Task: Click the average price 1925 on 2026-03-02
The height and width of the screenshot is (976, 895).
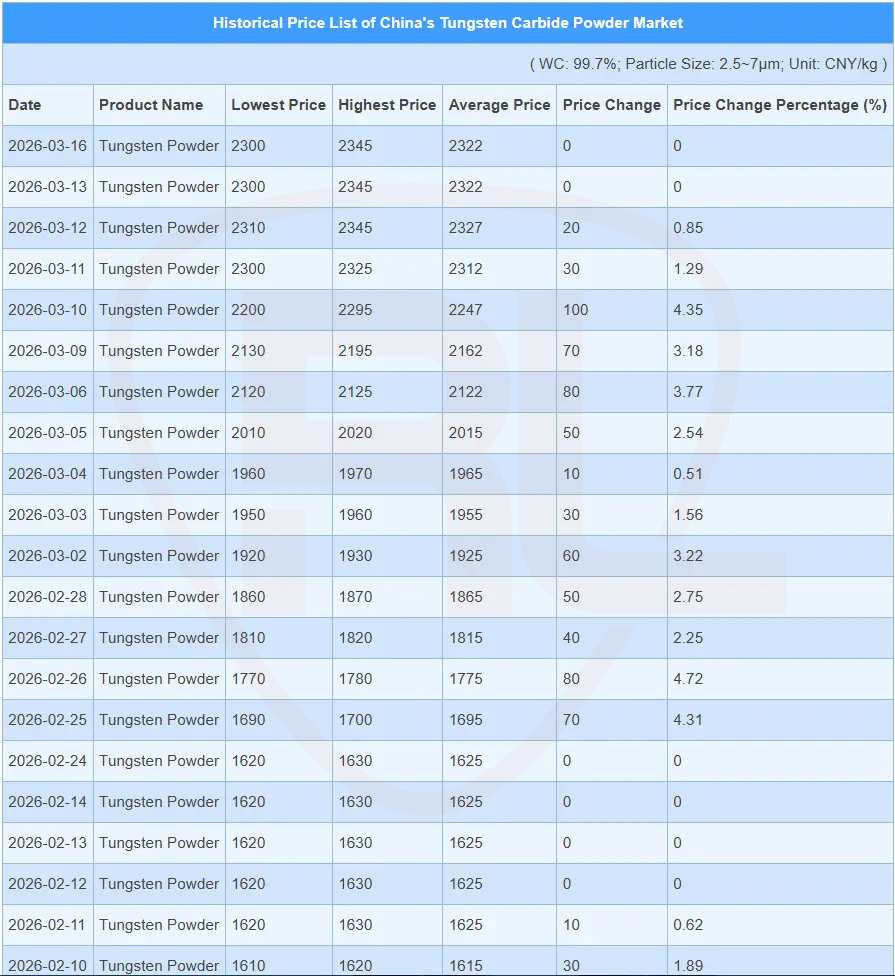Action: 466,556
